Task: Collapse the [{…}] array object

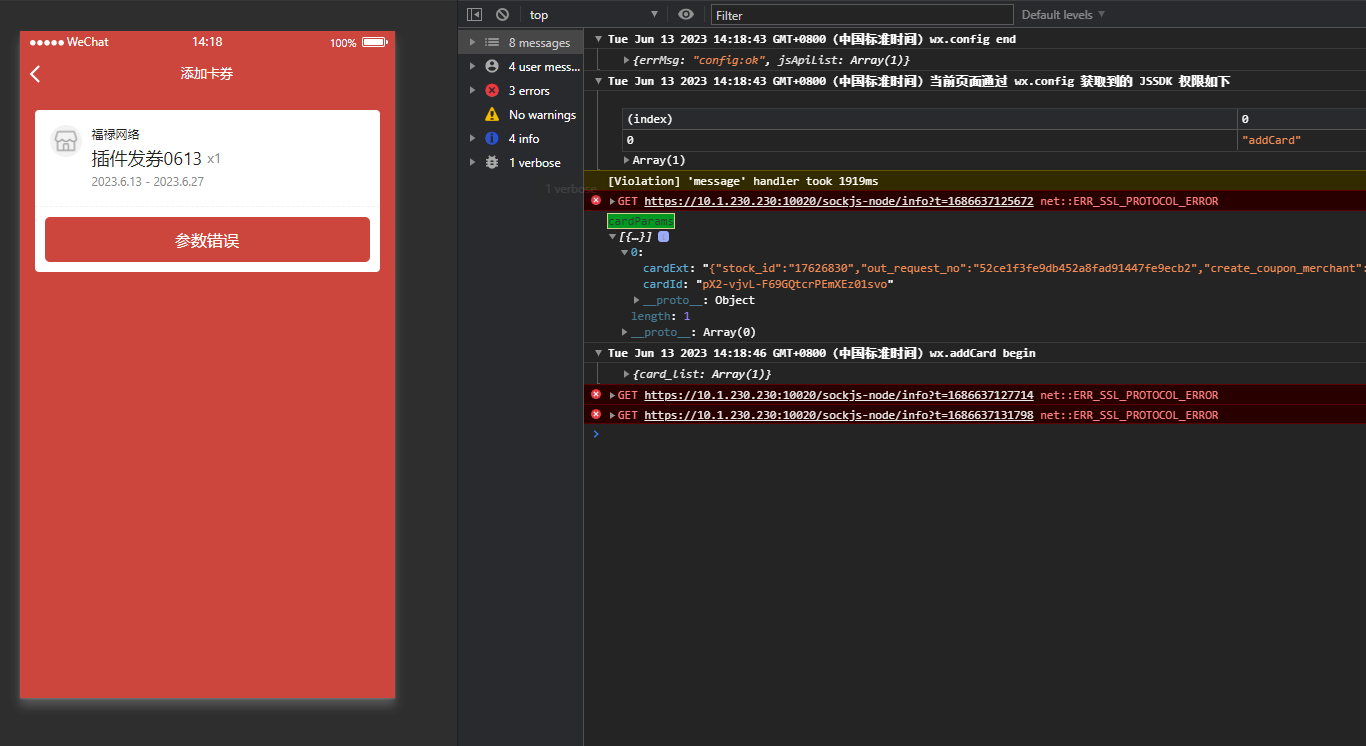Action: [x=612, y=237]
